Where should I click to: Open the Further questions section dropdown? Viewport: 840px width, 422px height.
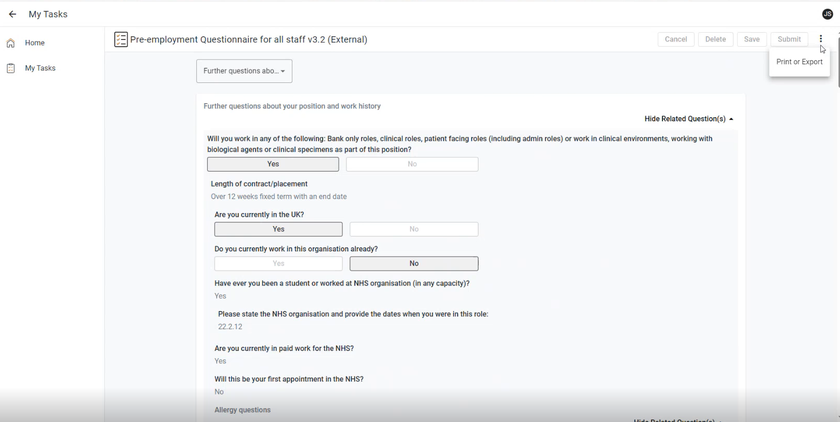[x=244, y=71]
